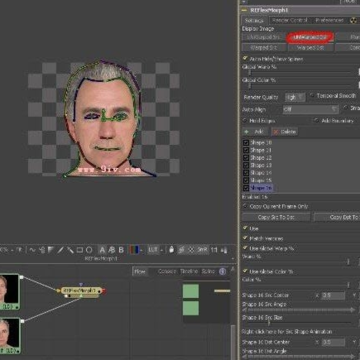
Task: Select the rectangle mask tool
Action: click(x=80, y=250)
